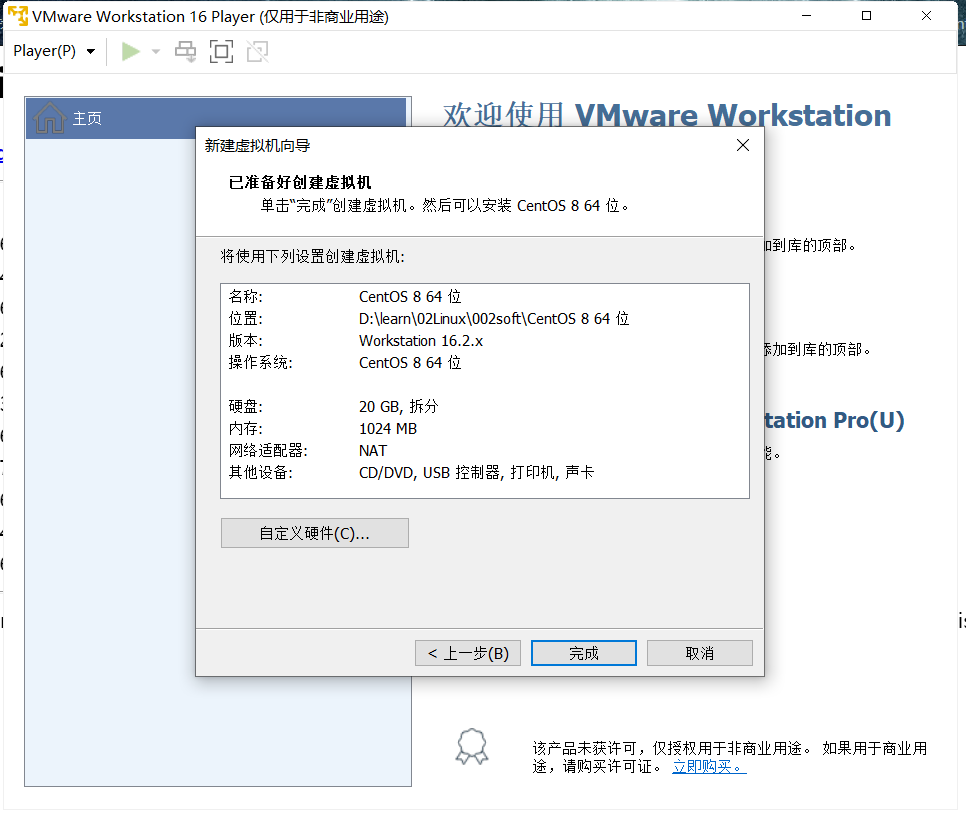Click the license ribbon badge icon
This screenshot has height=824, width=966.
(472, 746)
